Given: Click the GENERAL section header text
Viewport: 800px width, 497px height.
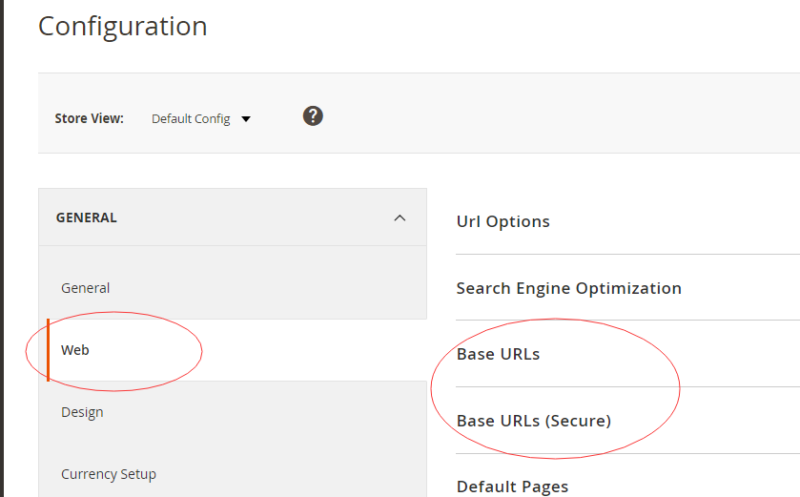Looking at the screenshot, I should 86,218.
